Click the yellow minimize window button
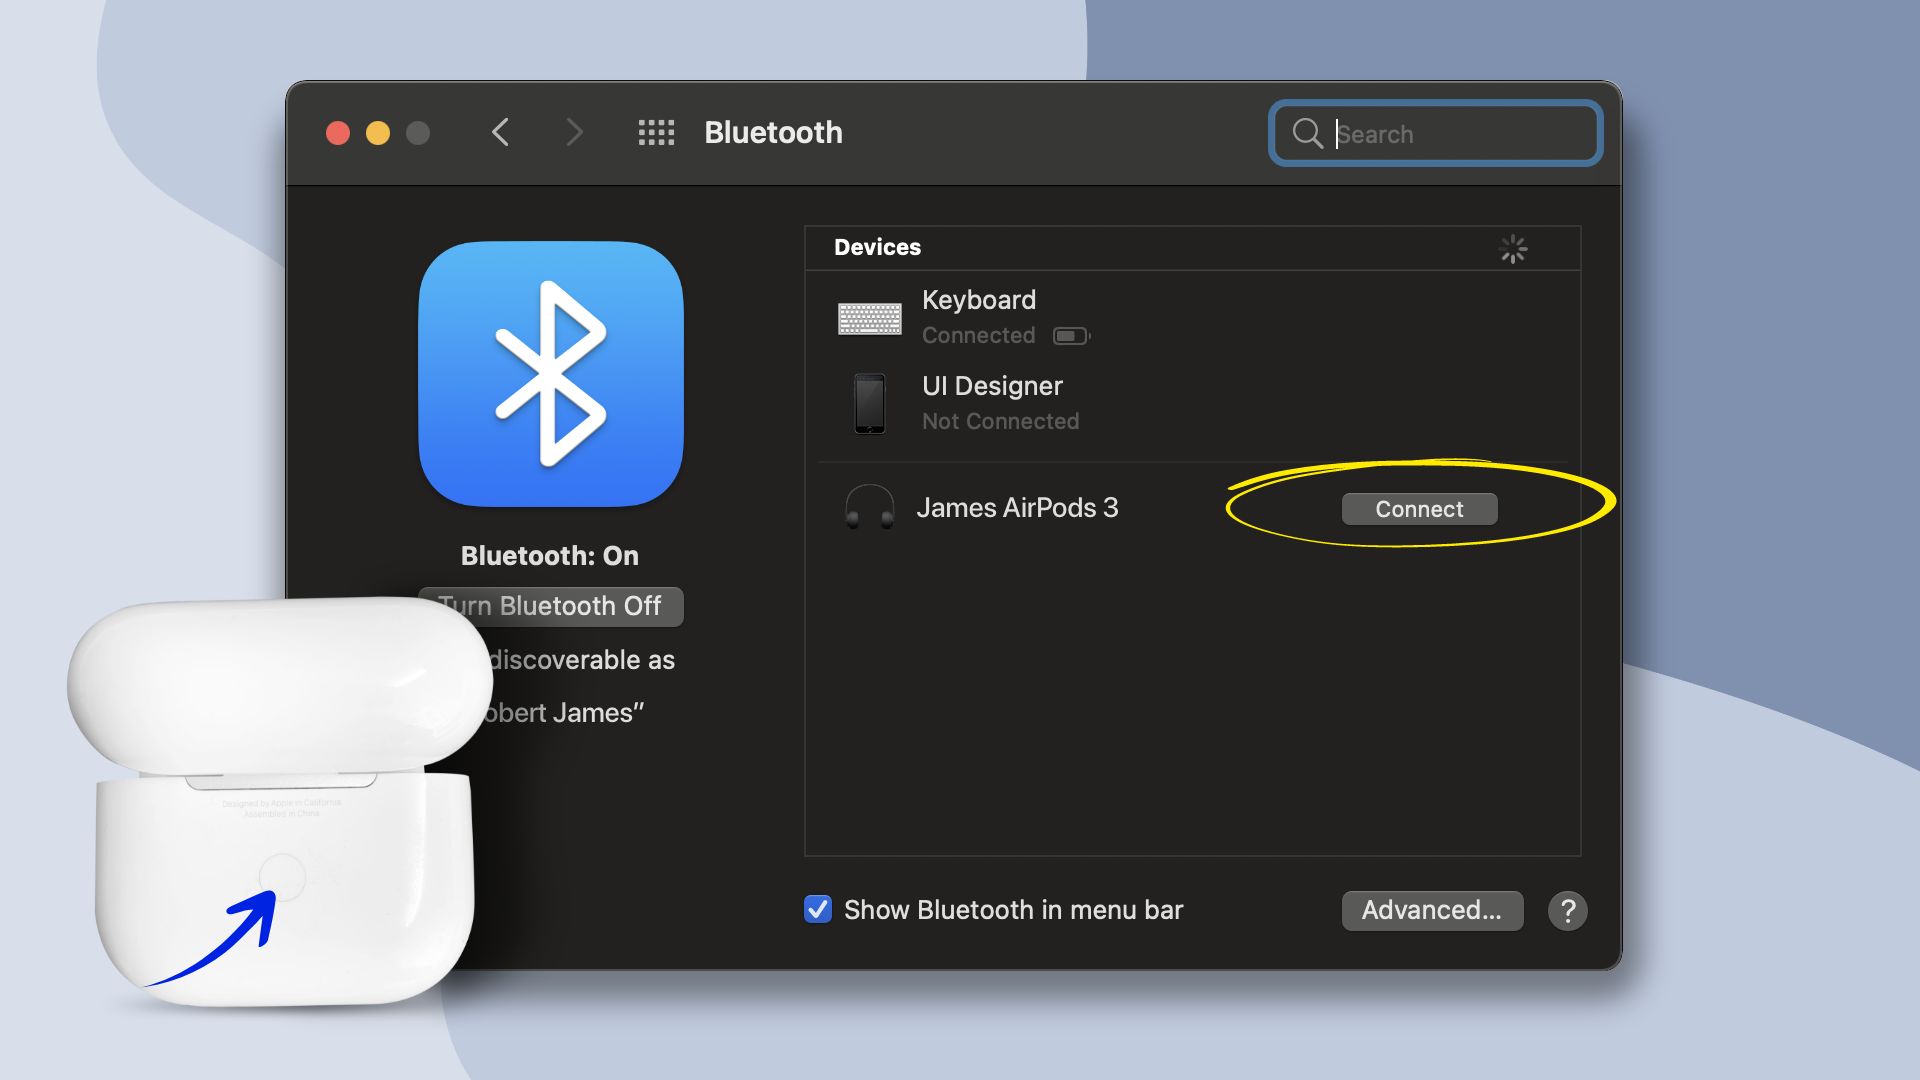This screenshot has height=1080, width=1920. click(378, 133)
